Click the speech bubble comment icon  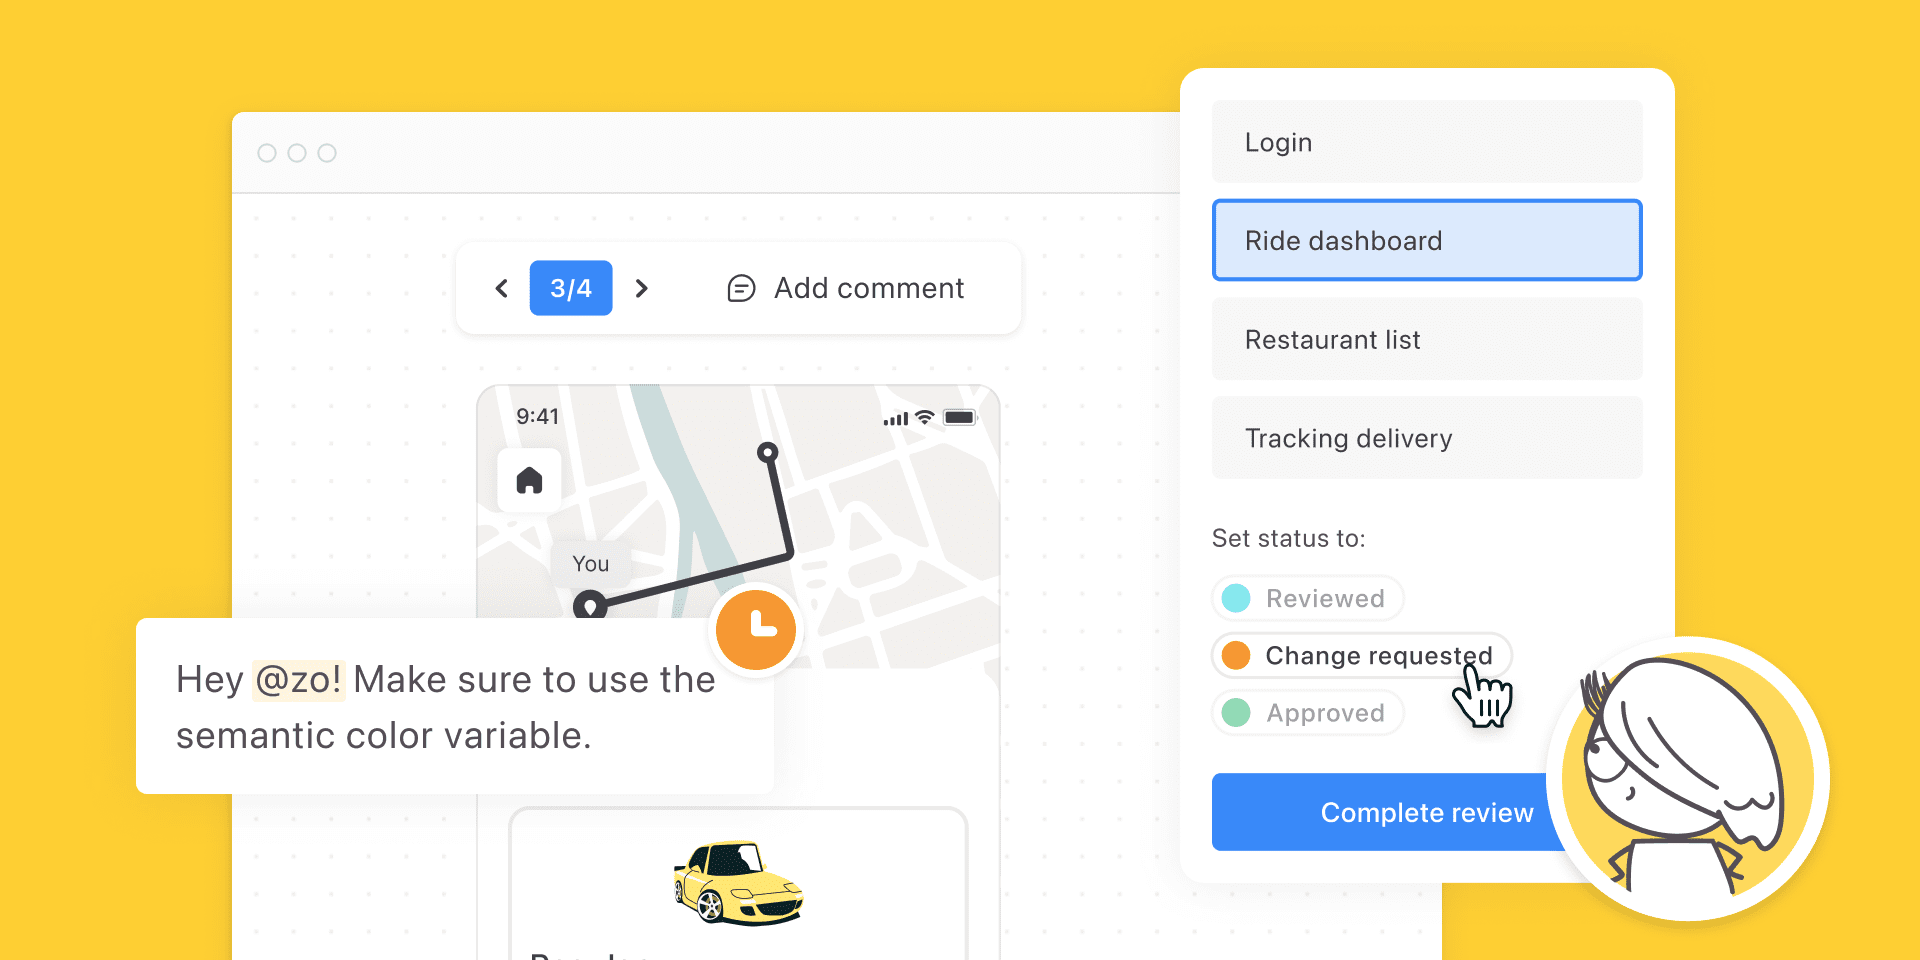point(741,289)
